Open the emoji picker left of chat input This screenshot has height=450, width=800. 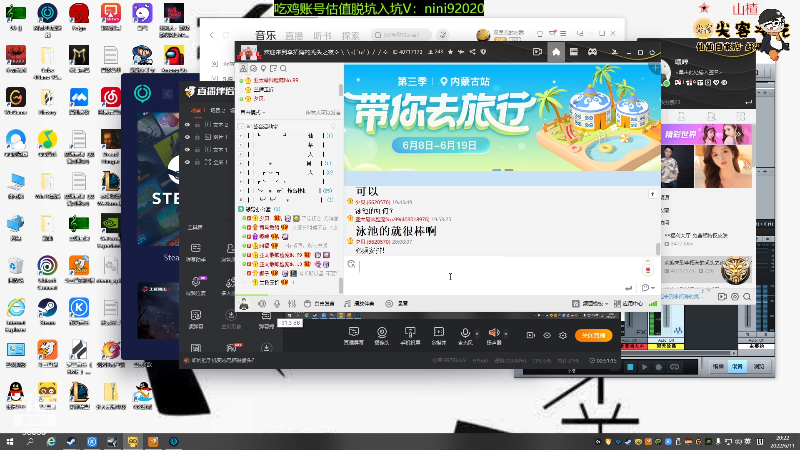coord(351,264)
